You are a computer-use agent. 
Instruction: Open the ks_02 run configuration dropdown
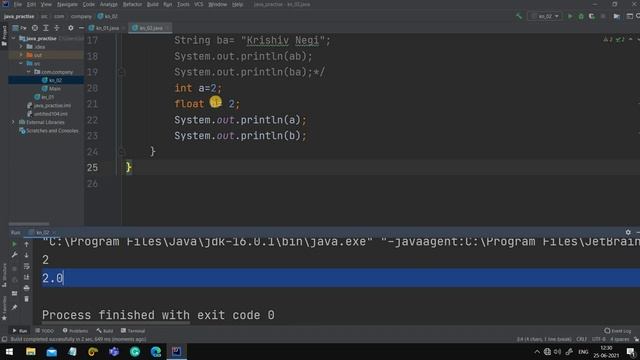tap(545, 16)
